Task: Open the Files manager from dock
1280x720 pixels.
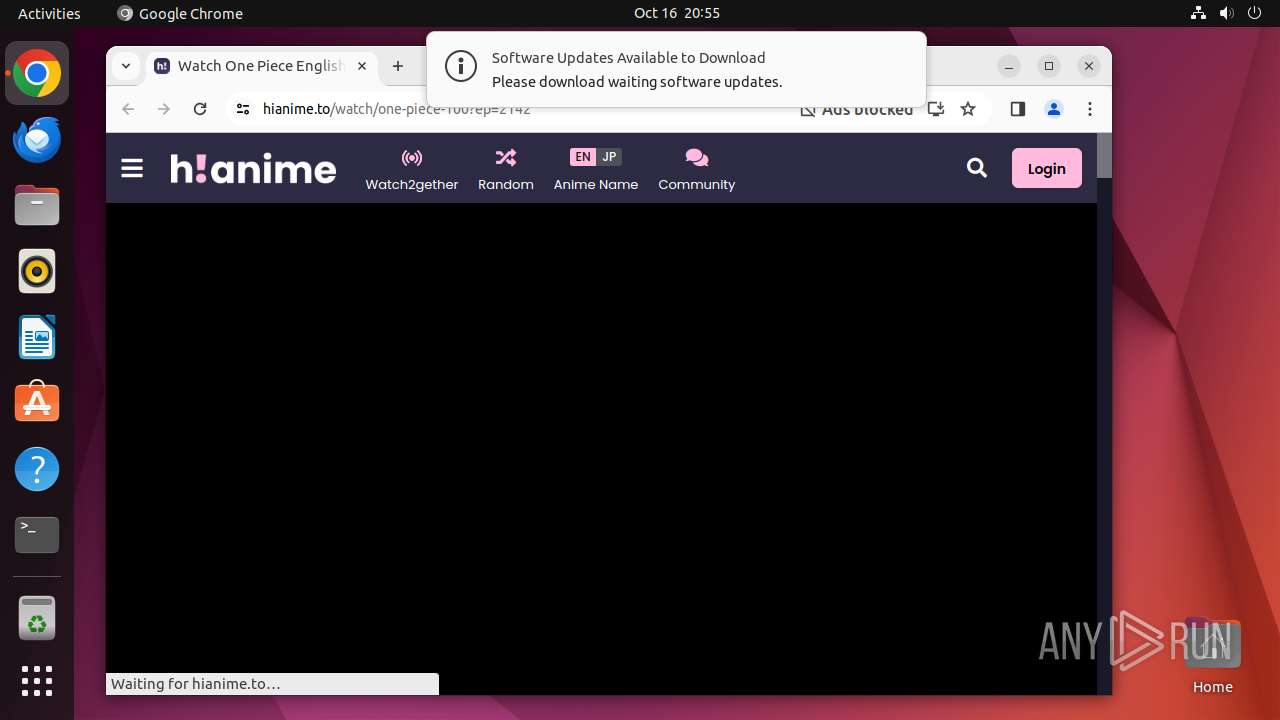Action: pos(37,206)
